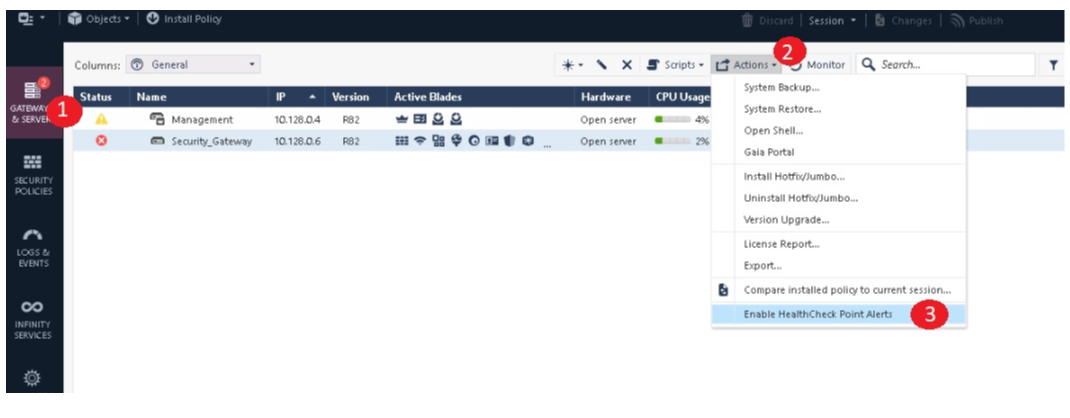Open the Columns General dropdown

pos(193,65)
